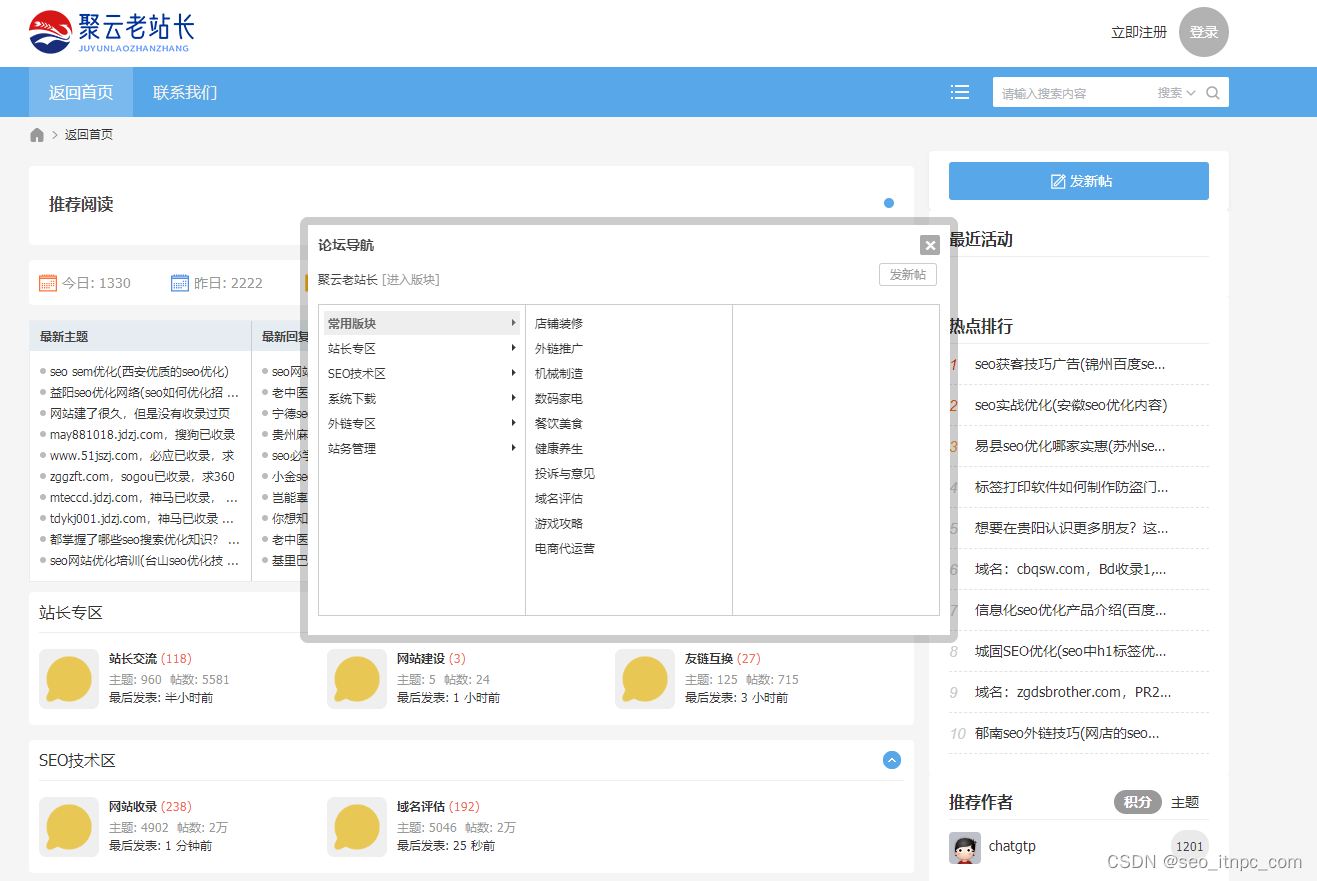The width and height of the screenshot is (1317, 881).
Task: Open the 搜索 type dropdown
Action: click(1177, 93)
